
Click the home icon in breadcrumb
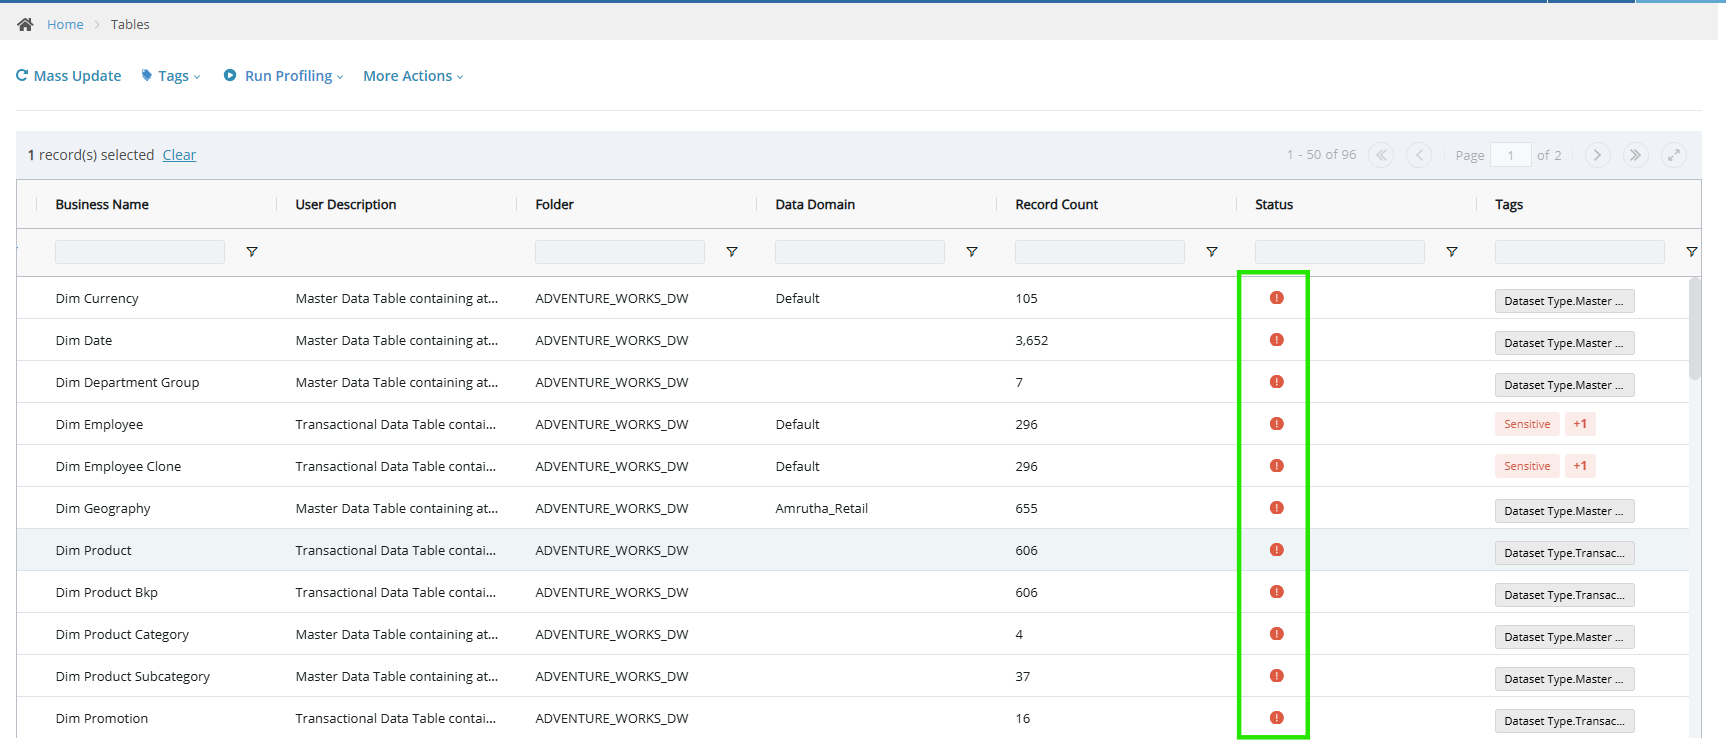point(25,24)
